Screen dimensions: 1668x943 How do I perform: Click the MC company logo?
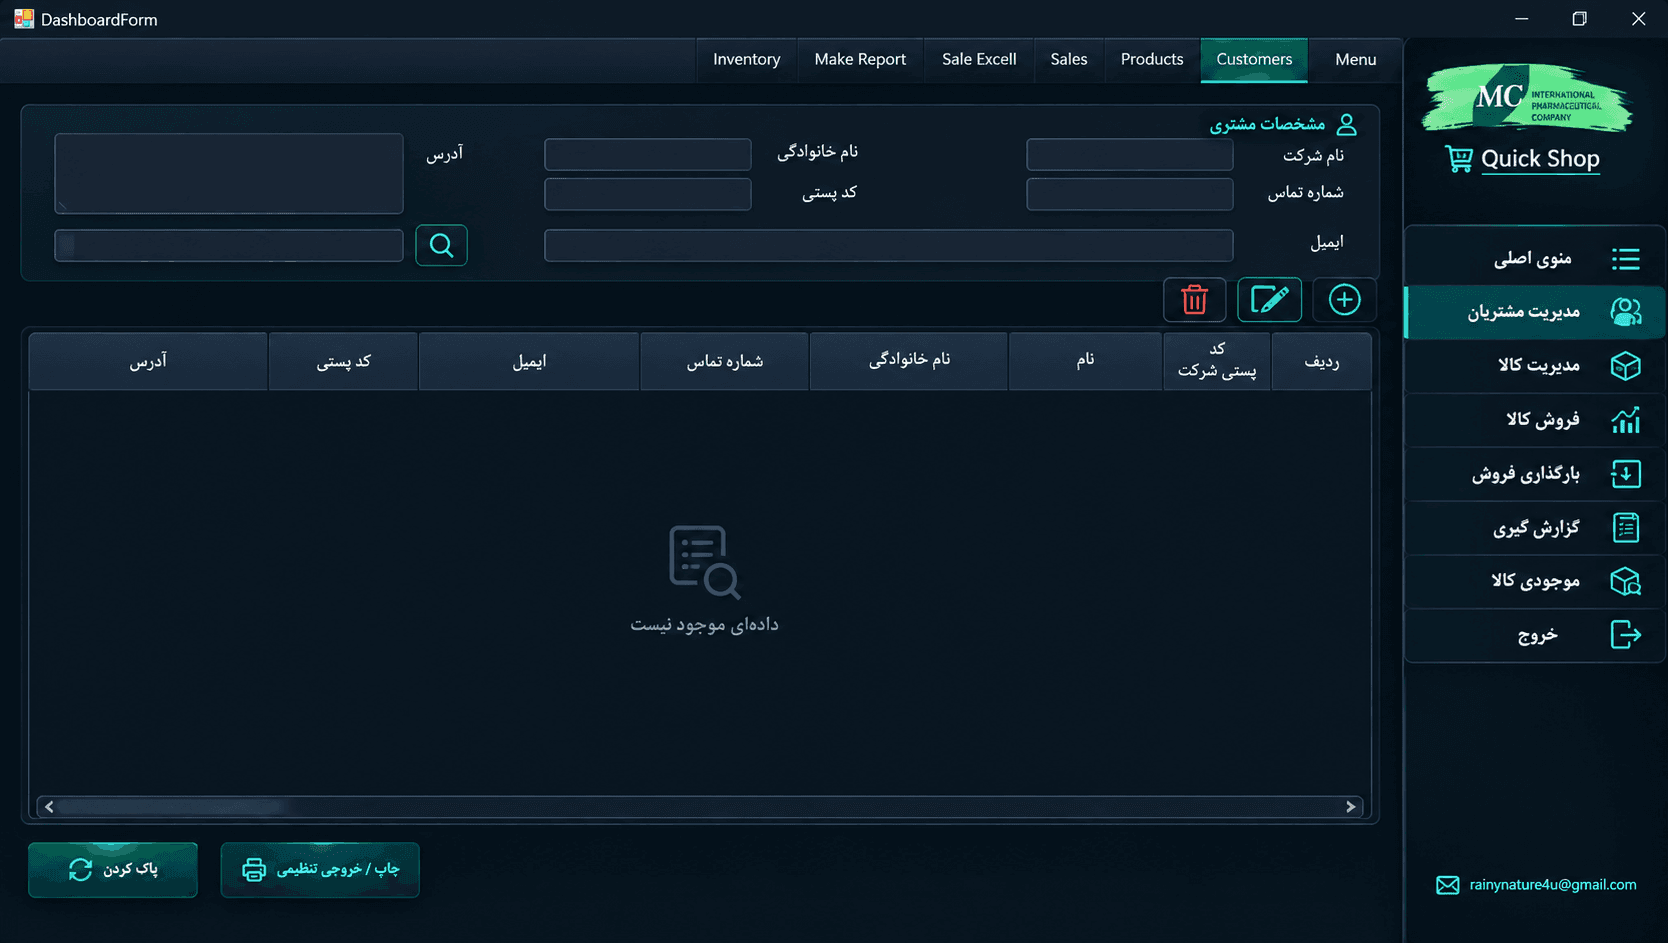point(1528,97)
